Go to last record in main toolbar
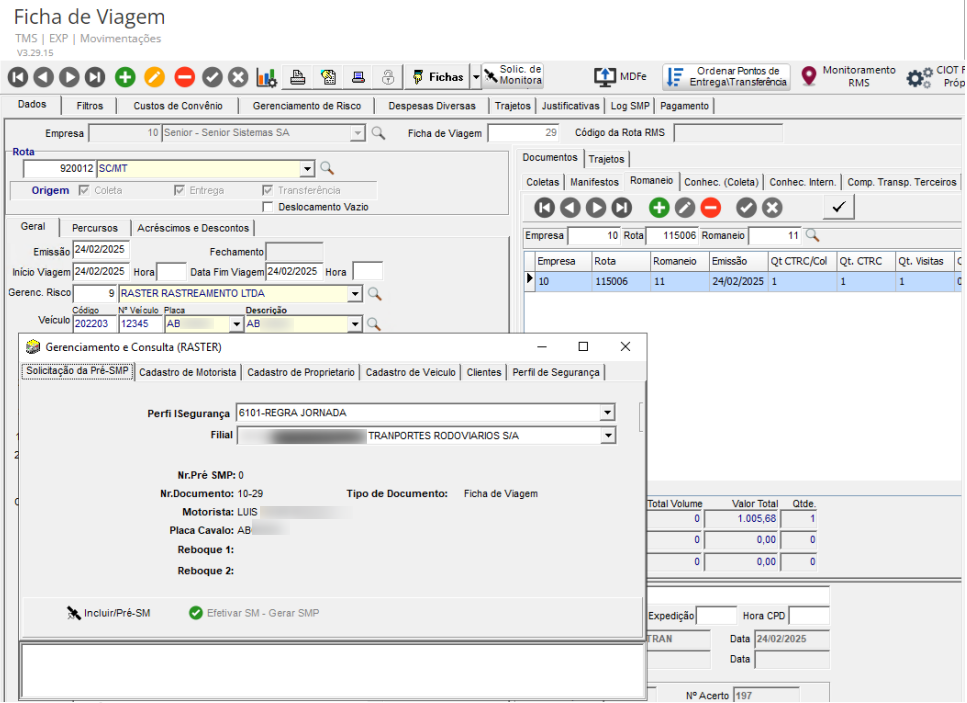This screenshot has width=967, height=703. pos(95,77)
